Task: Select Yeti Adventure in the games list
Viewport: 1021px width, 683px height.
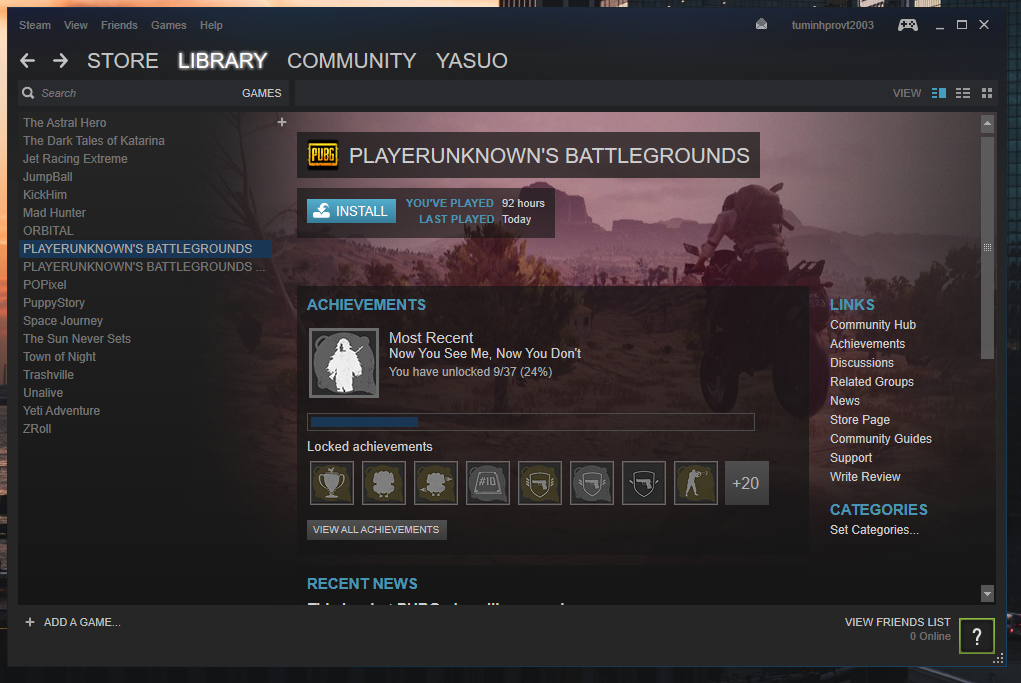Action: 61,411
